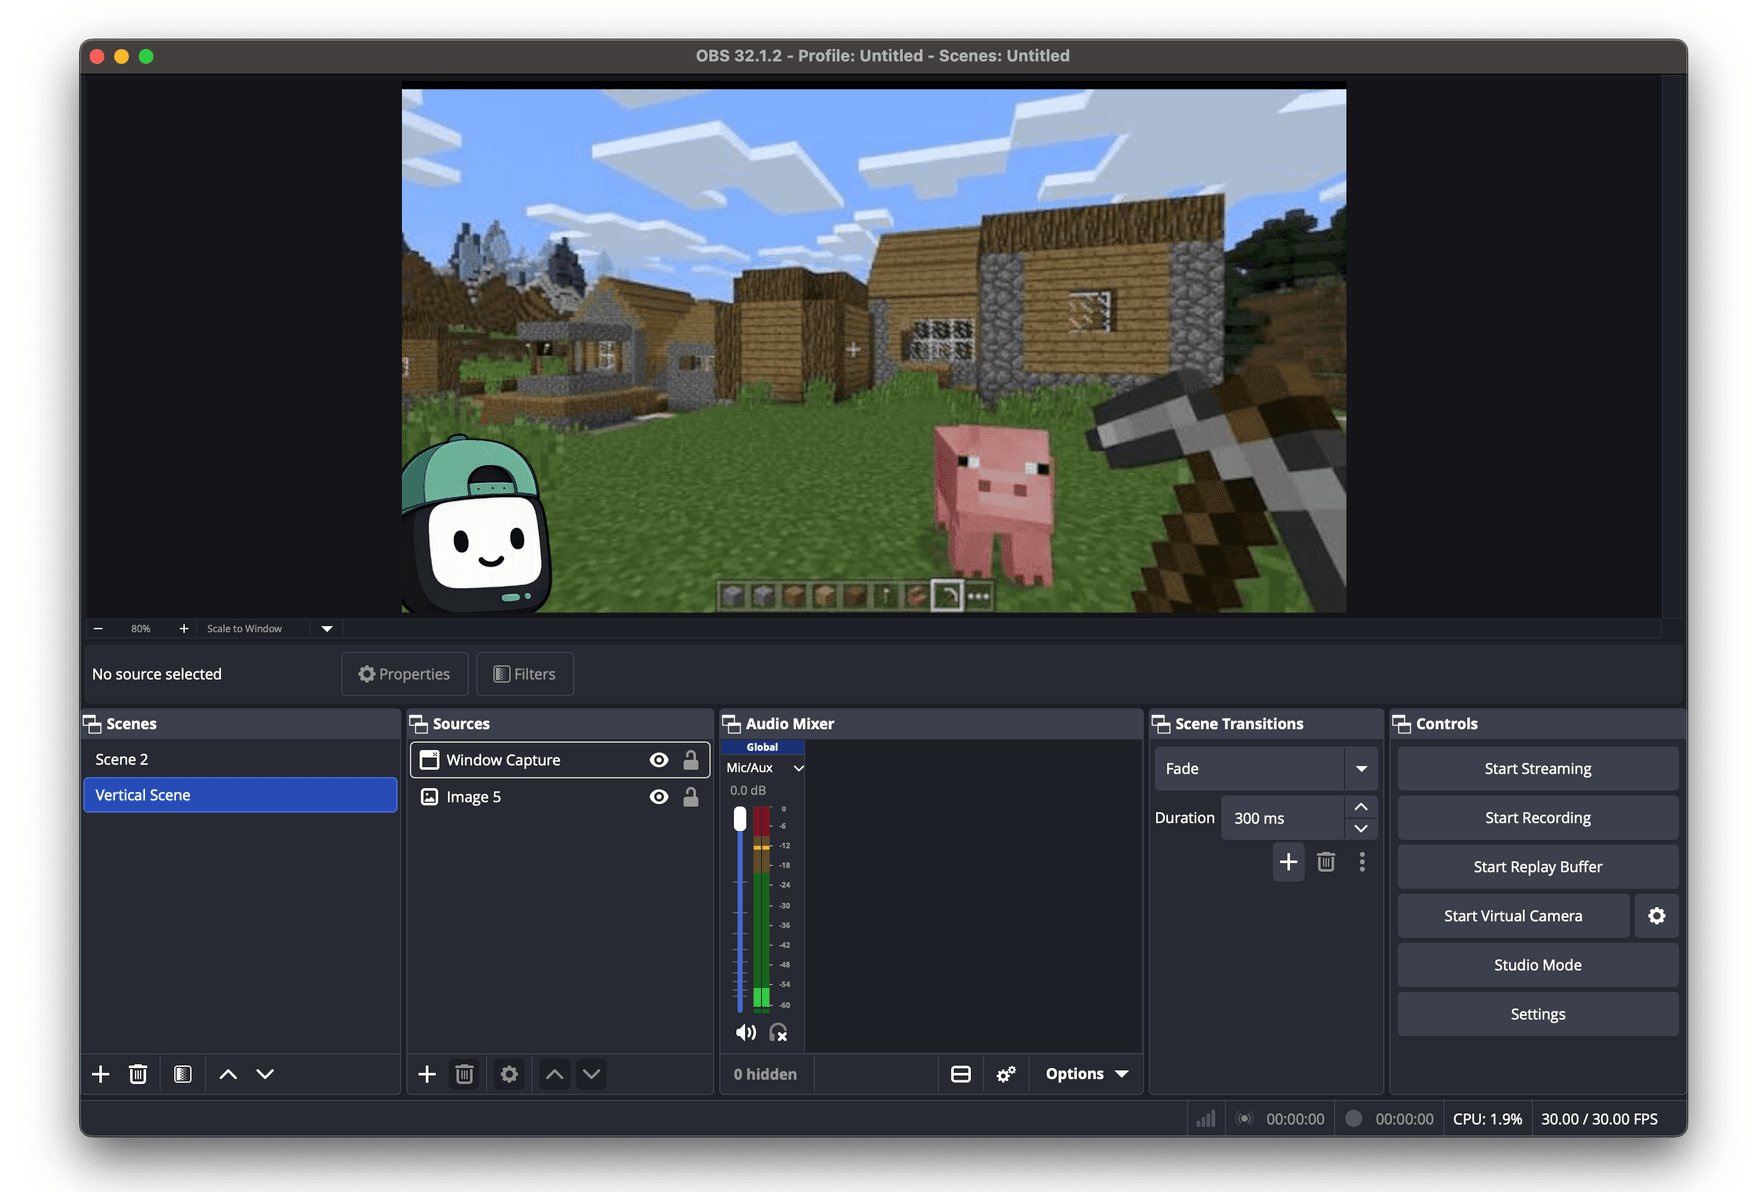Open the Filters button
Viewport: 1760px width, 1192px height.
525,674
